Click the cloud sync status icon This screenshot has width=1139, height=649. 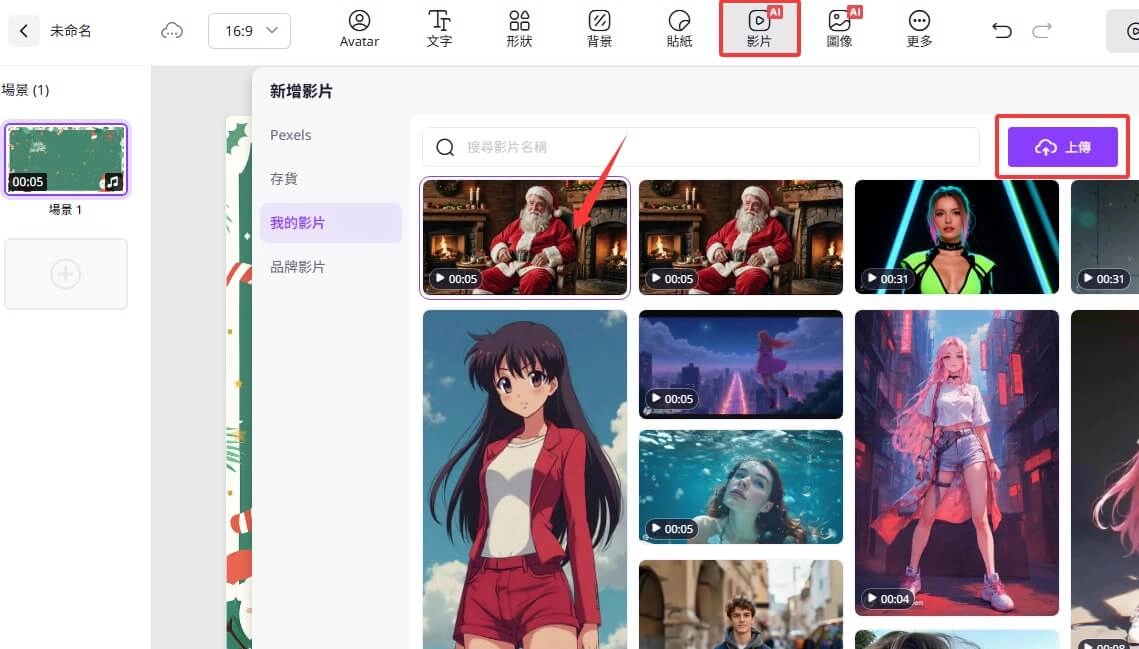tap(172, 31)
